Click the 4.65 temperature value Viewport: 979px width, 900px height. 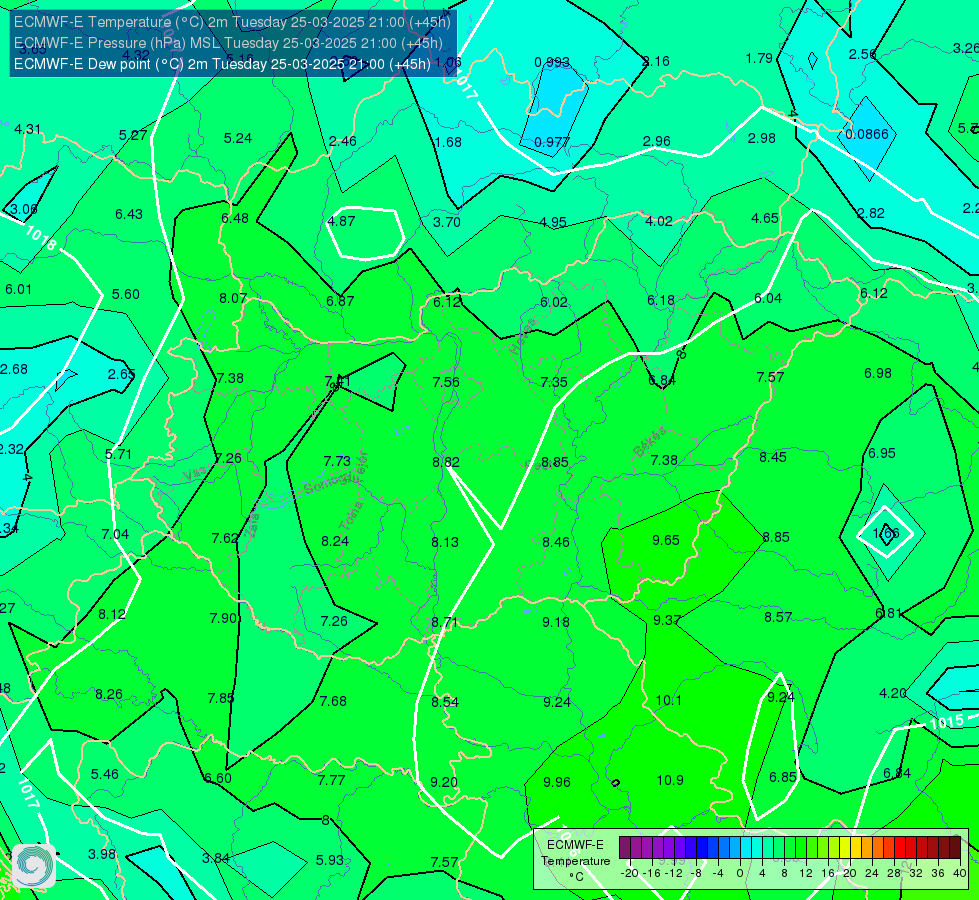point(765,219)
